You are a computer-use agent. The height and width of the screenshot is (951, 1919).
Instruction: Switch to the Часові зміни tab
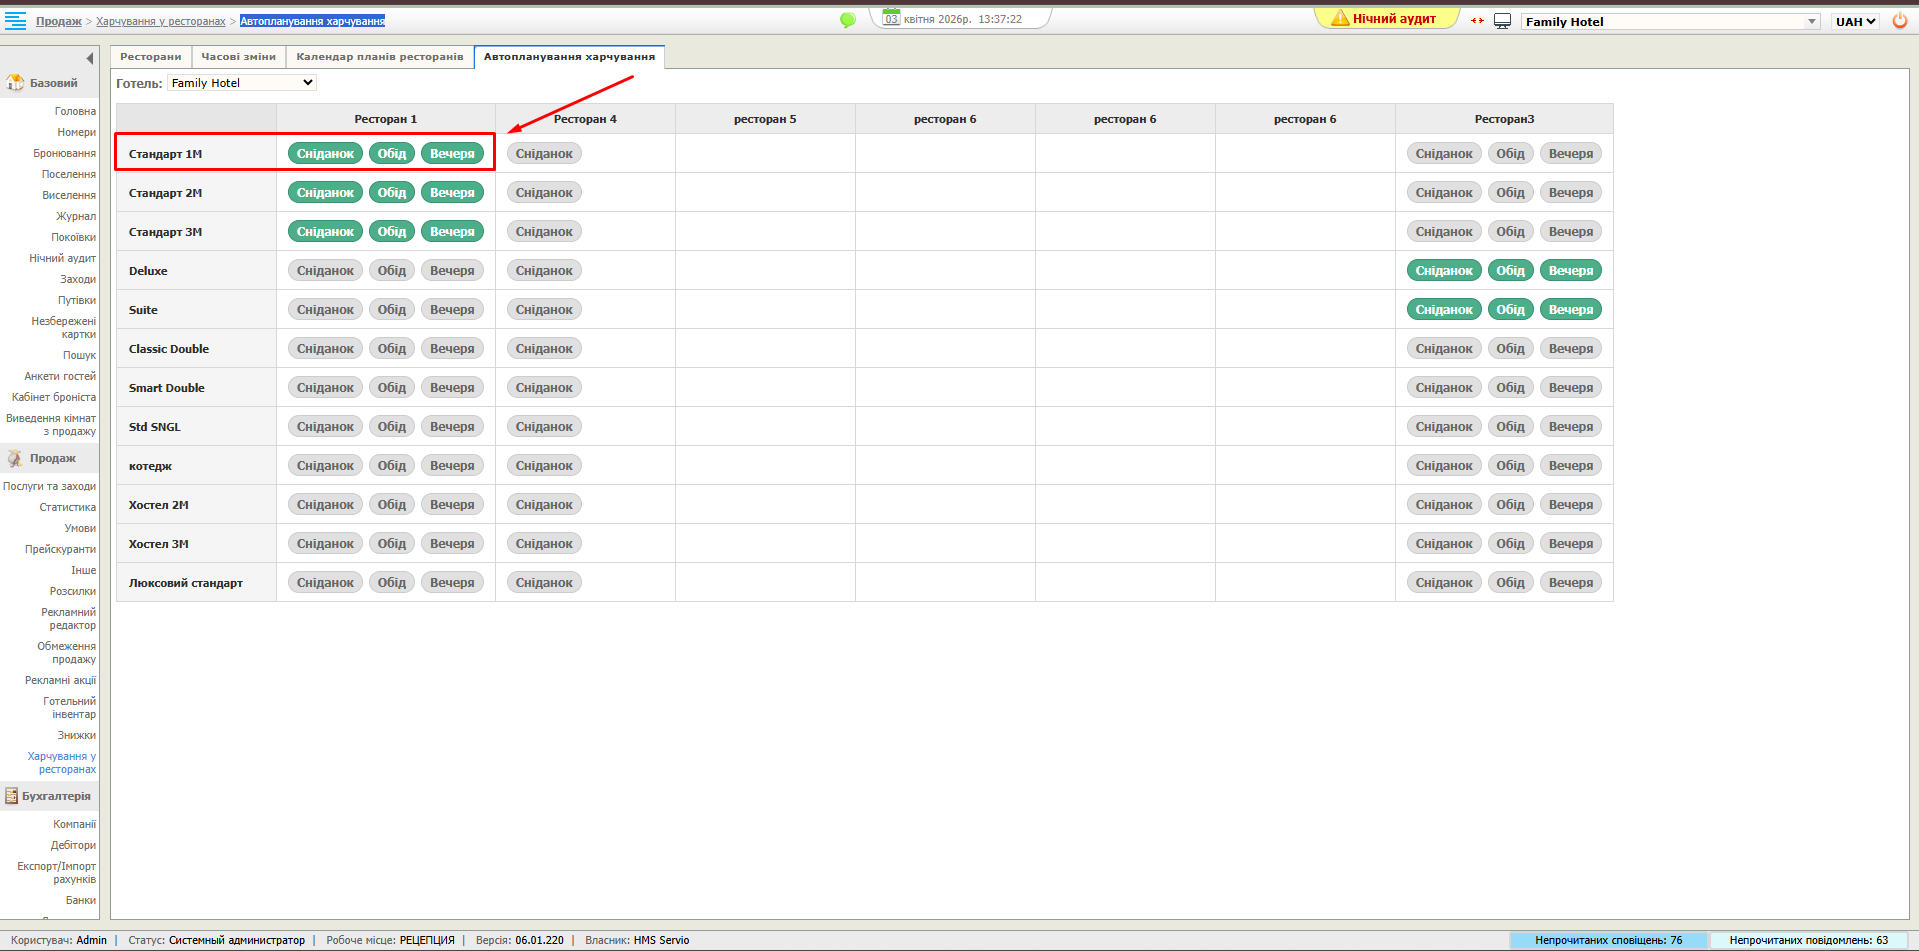tap(238, 57)
